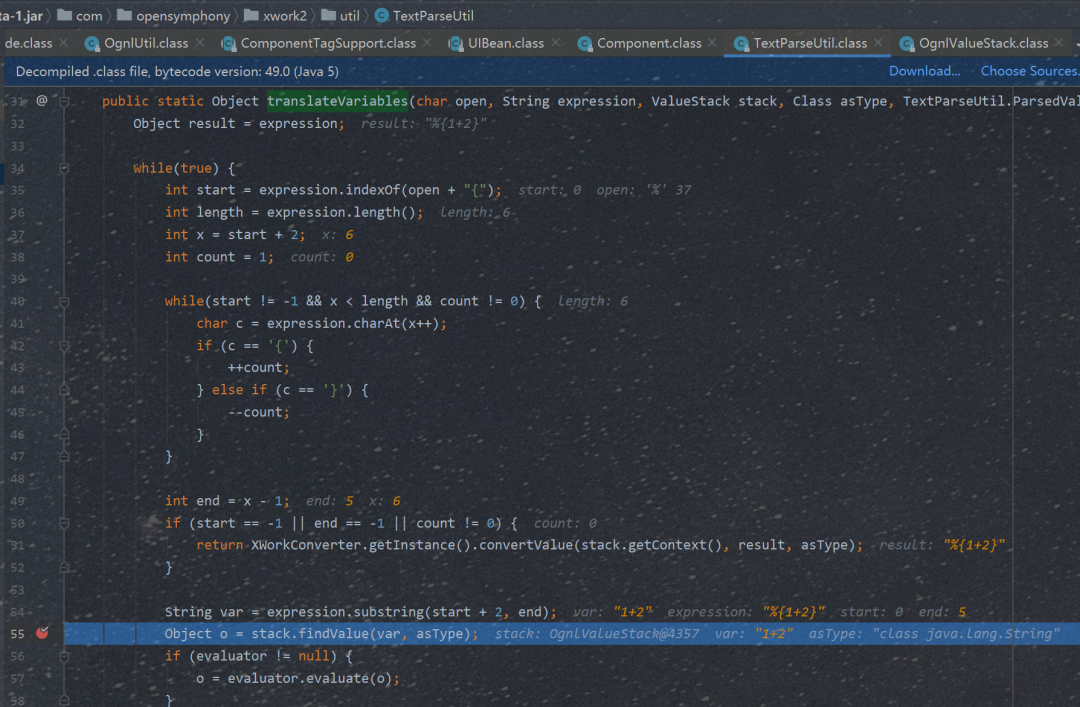Collapse the translateVariables method on line 31

64,101
